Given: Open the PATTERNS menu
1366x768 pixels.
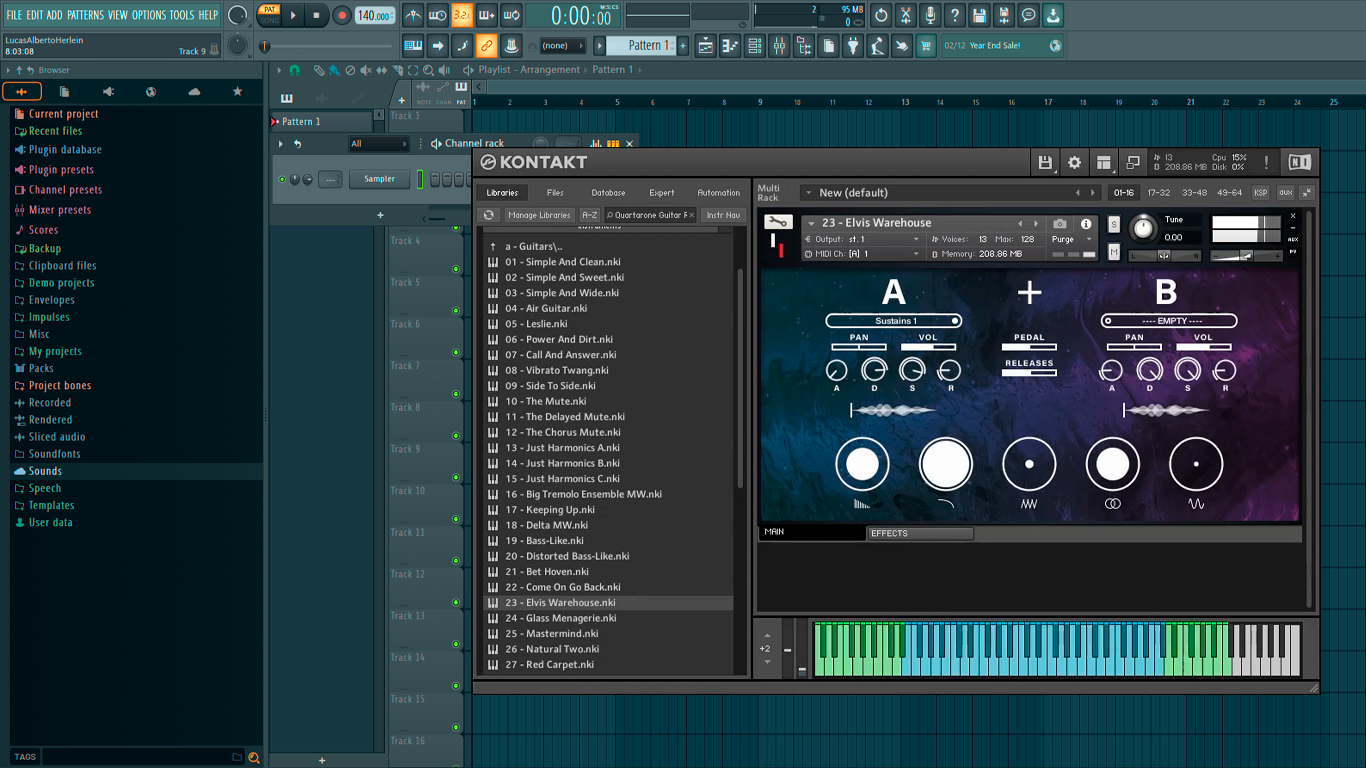Looking at the screenshot, I should pos(85,15).
